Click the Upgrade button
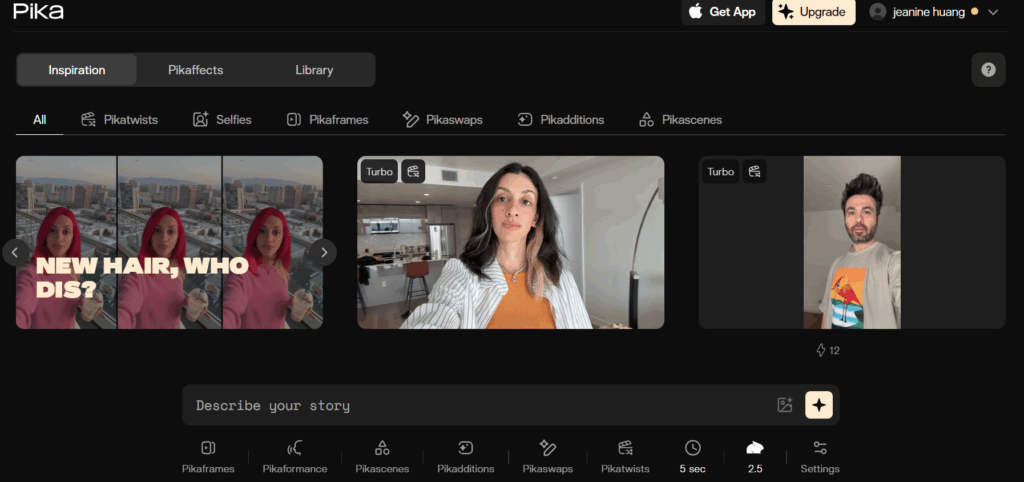The image size is (1024, 482). (x=813, y=12)
